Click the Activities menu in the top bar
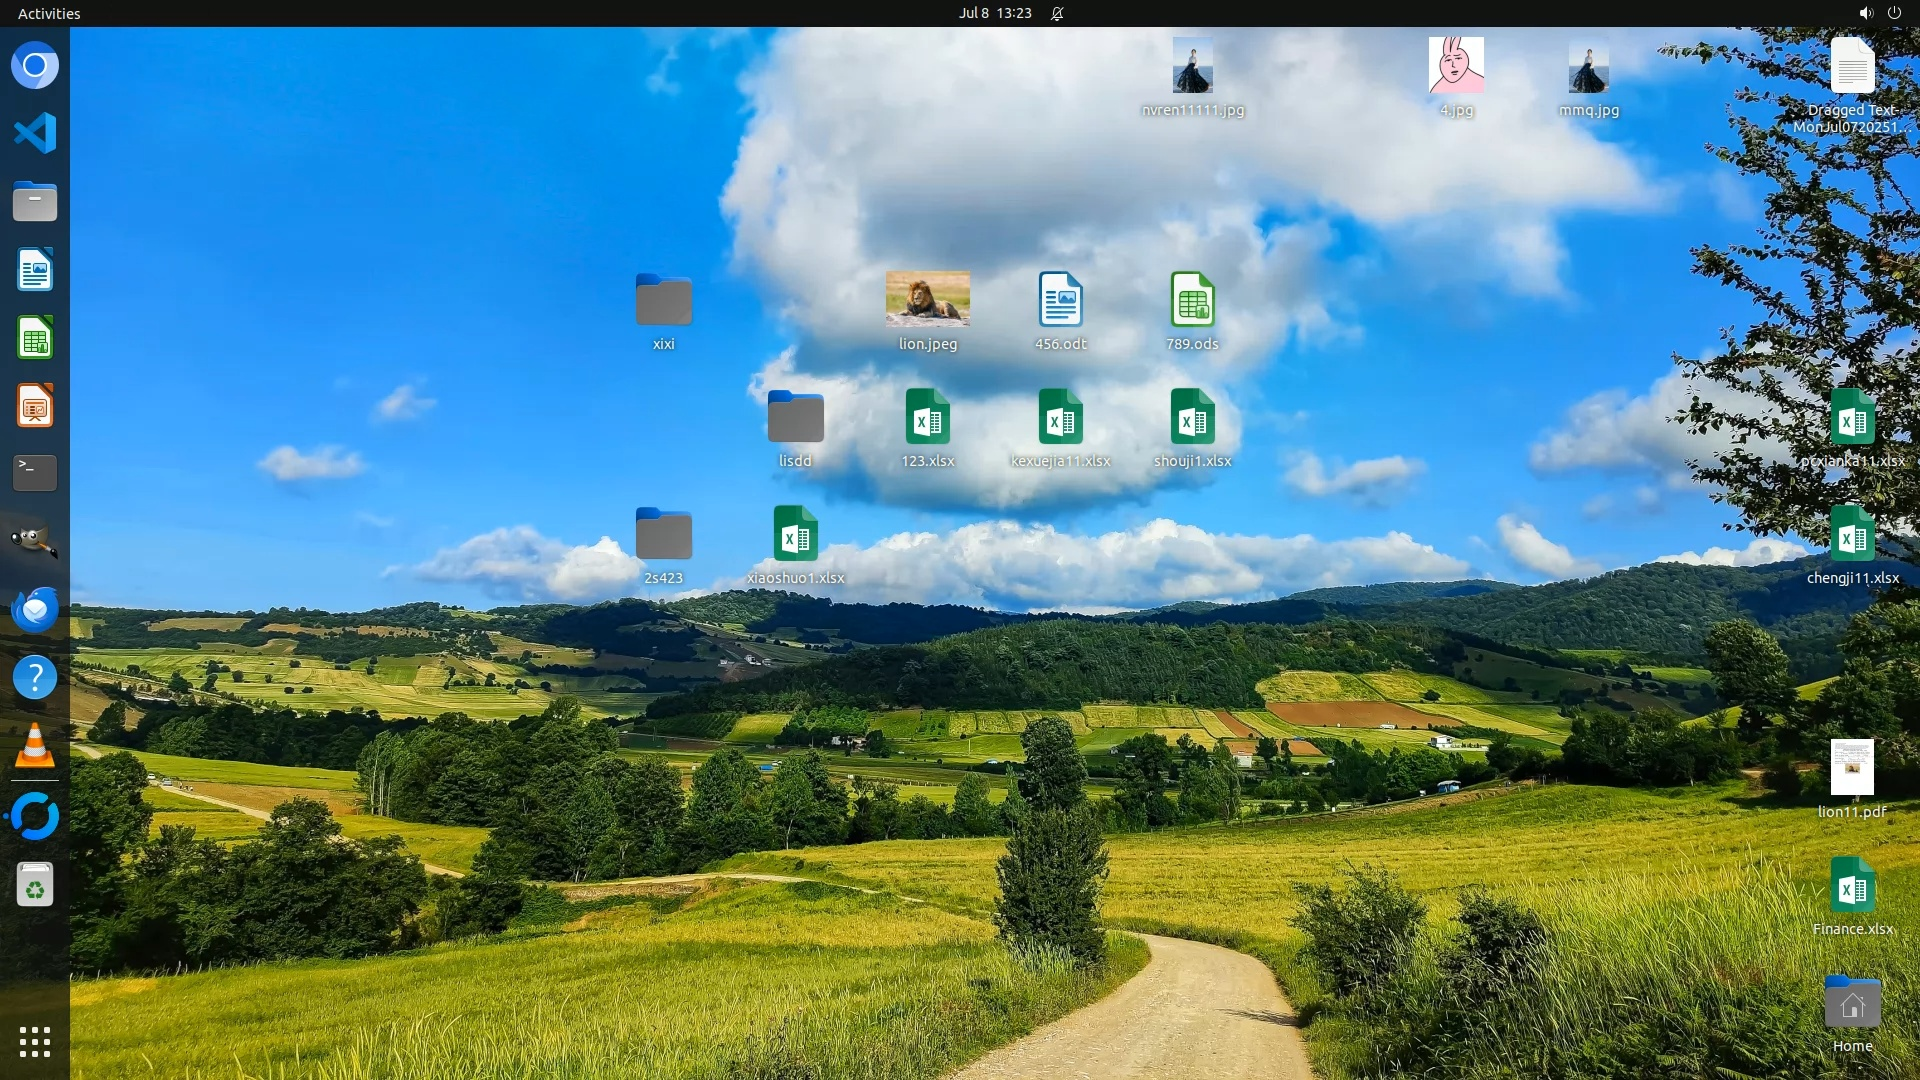Image resolution: width=1920 pixels, height=1080 pixels. coord(49,13)
